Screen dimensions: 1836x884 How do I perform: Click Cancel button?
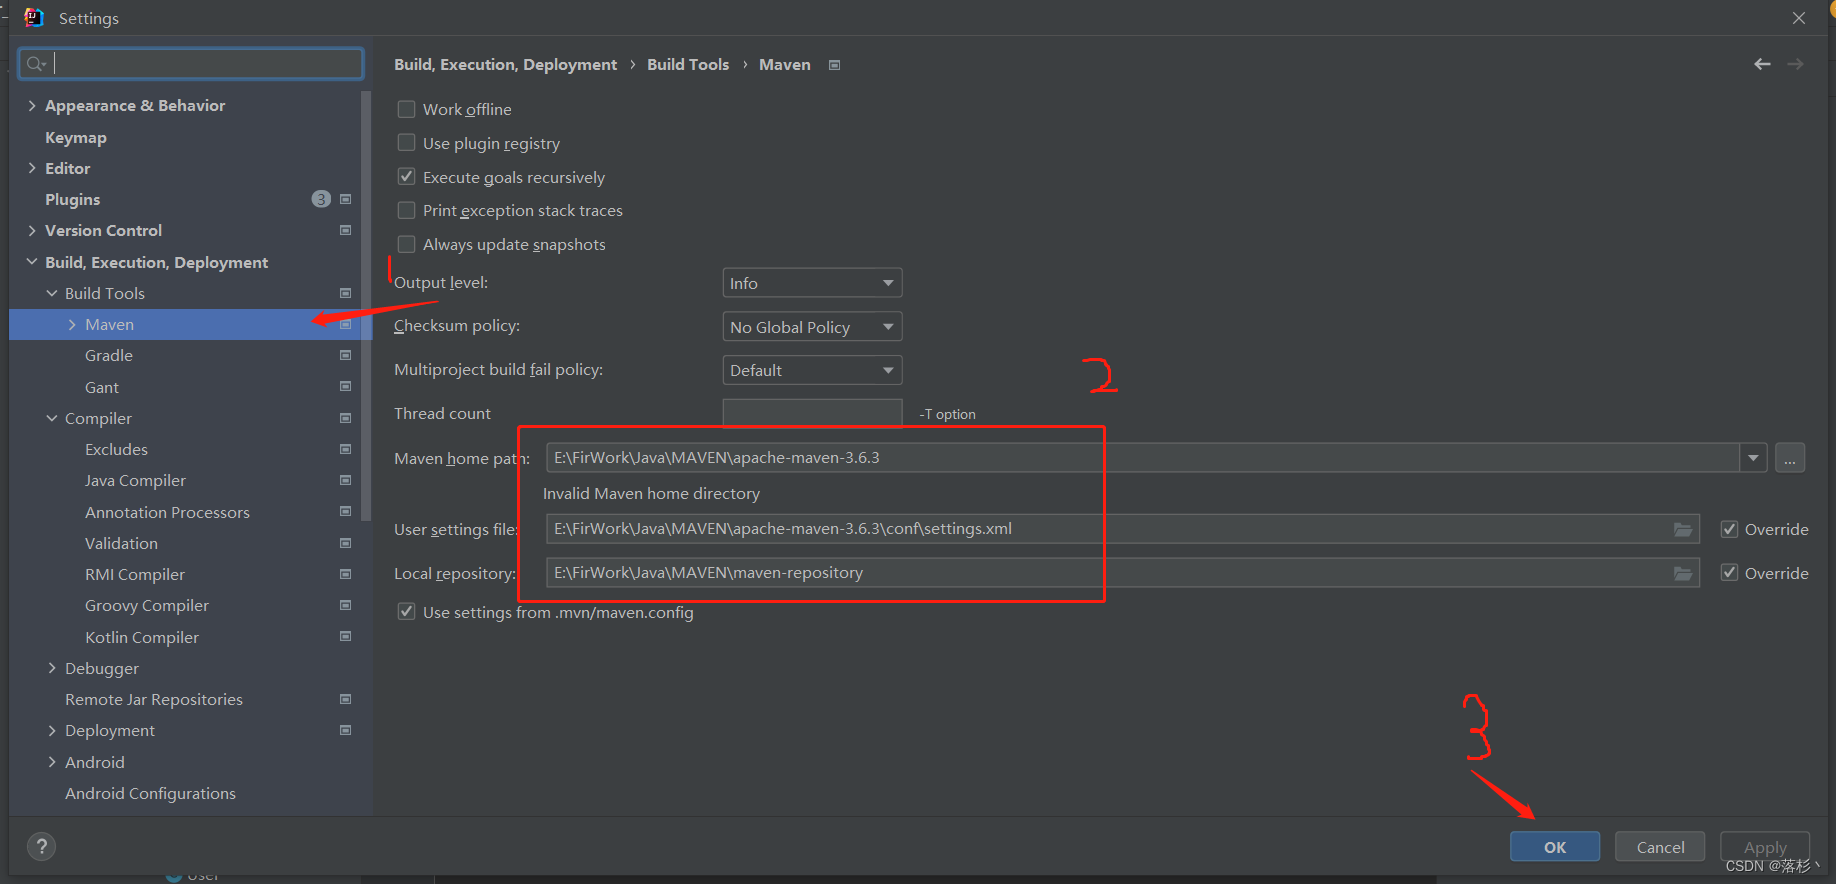coord(1660,847)
